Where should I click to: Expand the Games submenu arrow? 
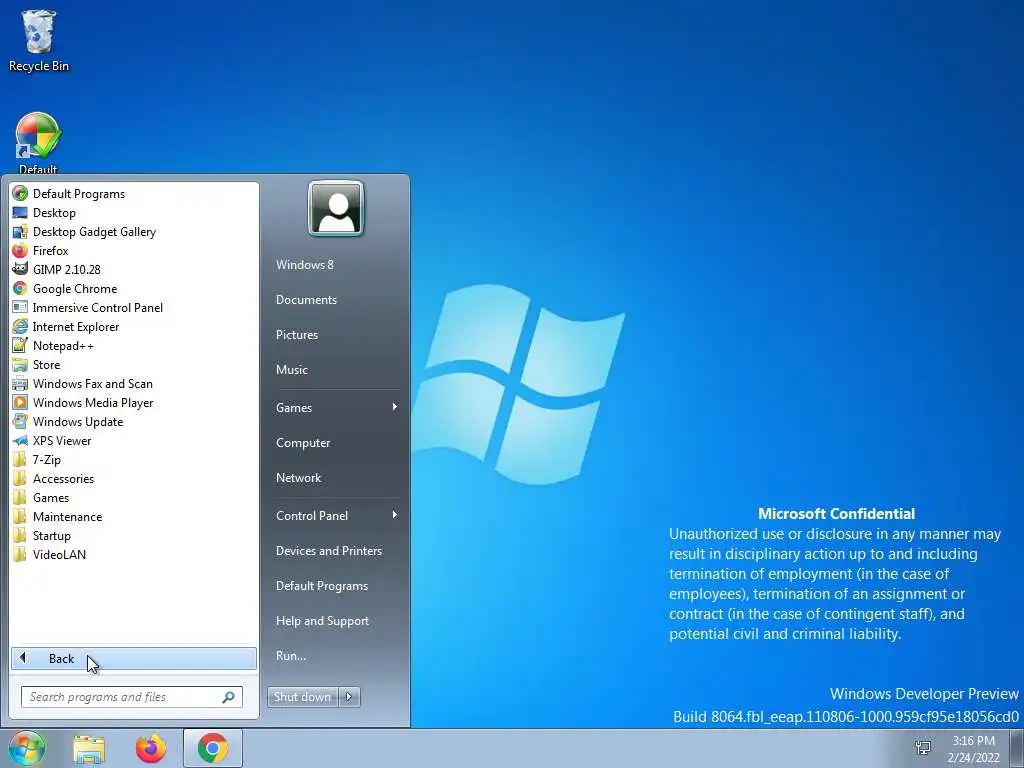click(x=394, y=407)
